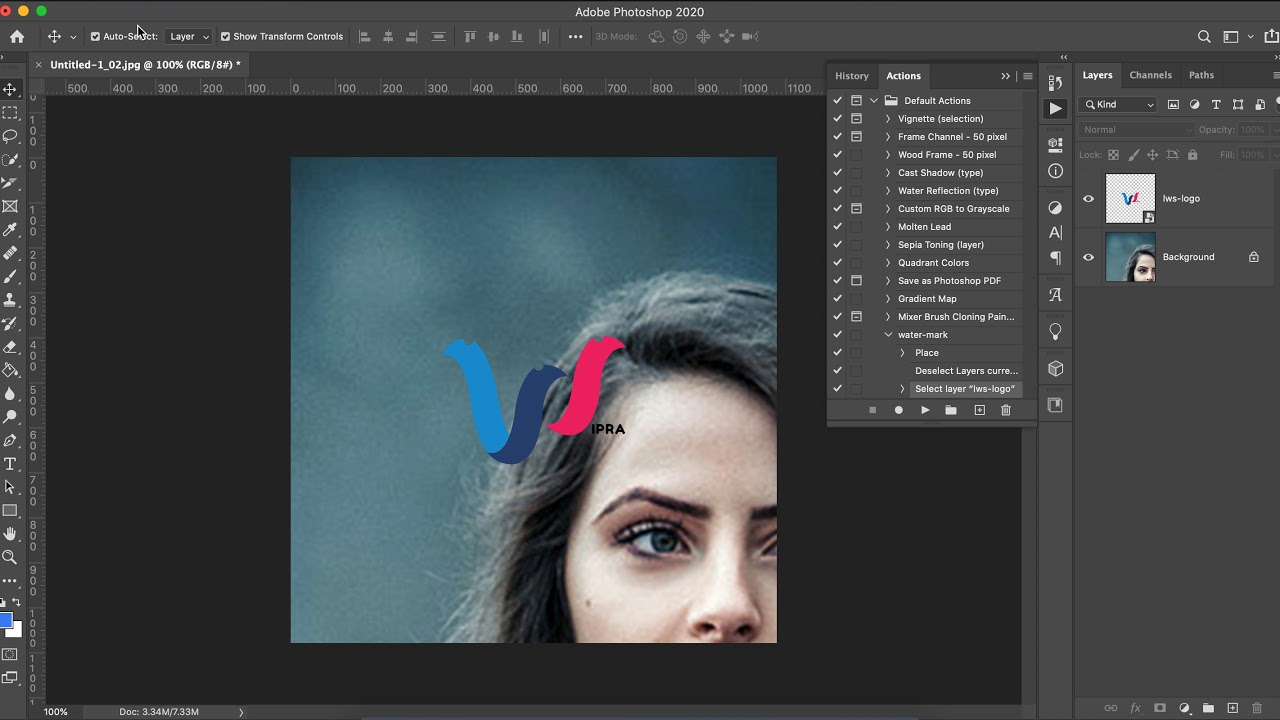The width and height of the screenshot is (1280, 720).
Task: Delete the selected action with trash icon
Action: (1006, 410)
